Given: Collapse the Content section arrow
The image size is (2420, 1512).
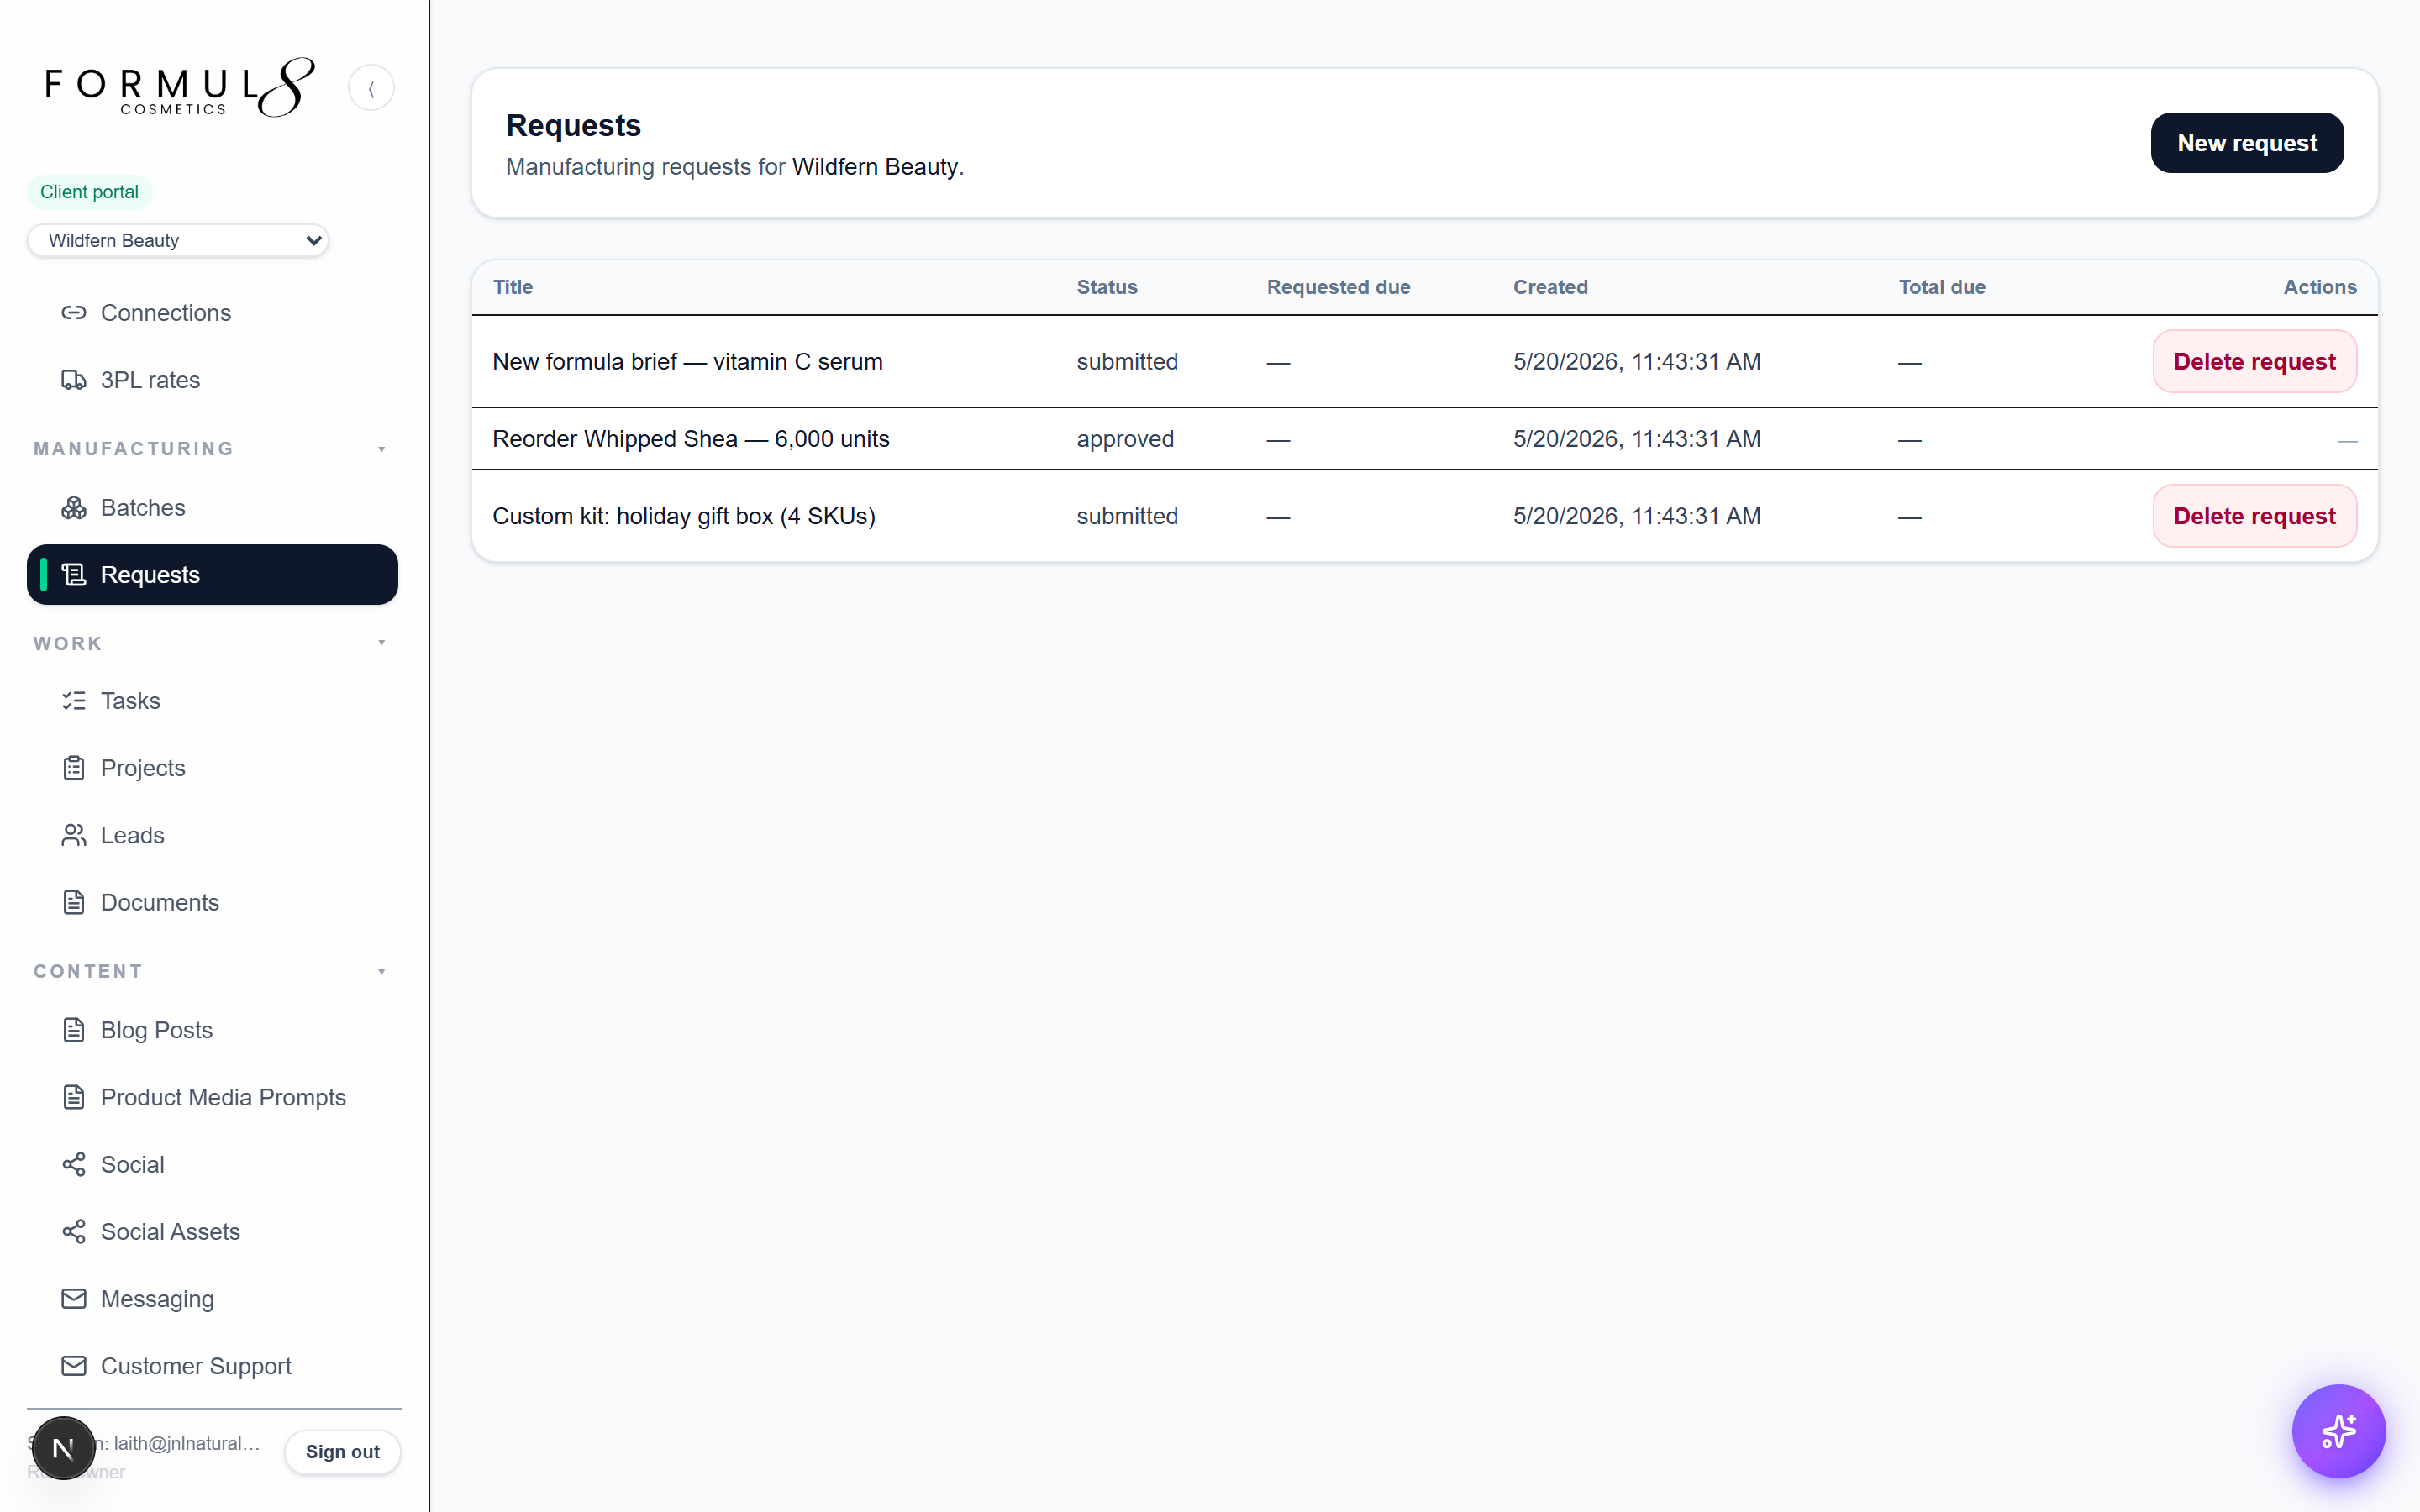Looking at the screenshot, I should click(x=382, y=972).
